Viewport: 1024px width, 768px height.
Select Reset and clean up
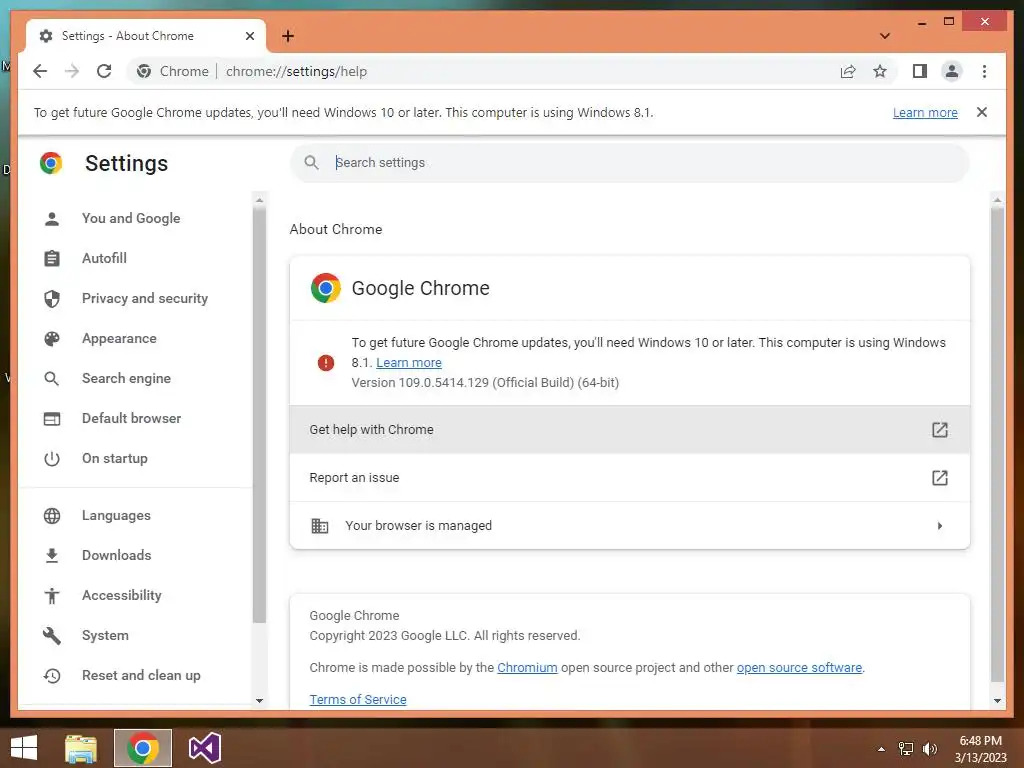(x=141, y=675)
